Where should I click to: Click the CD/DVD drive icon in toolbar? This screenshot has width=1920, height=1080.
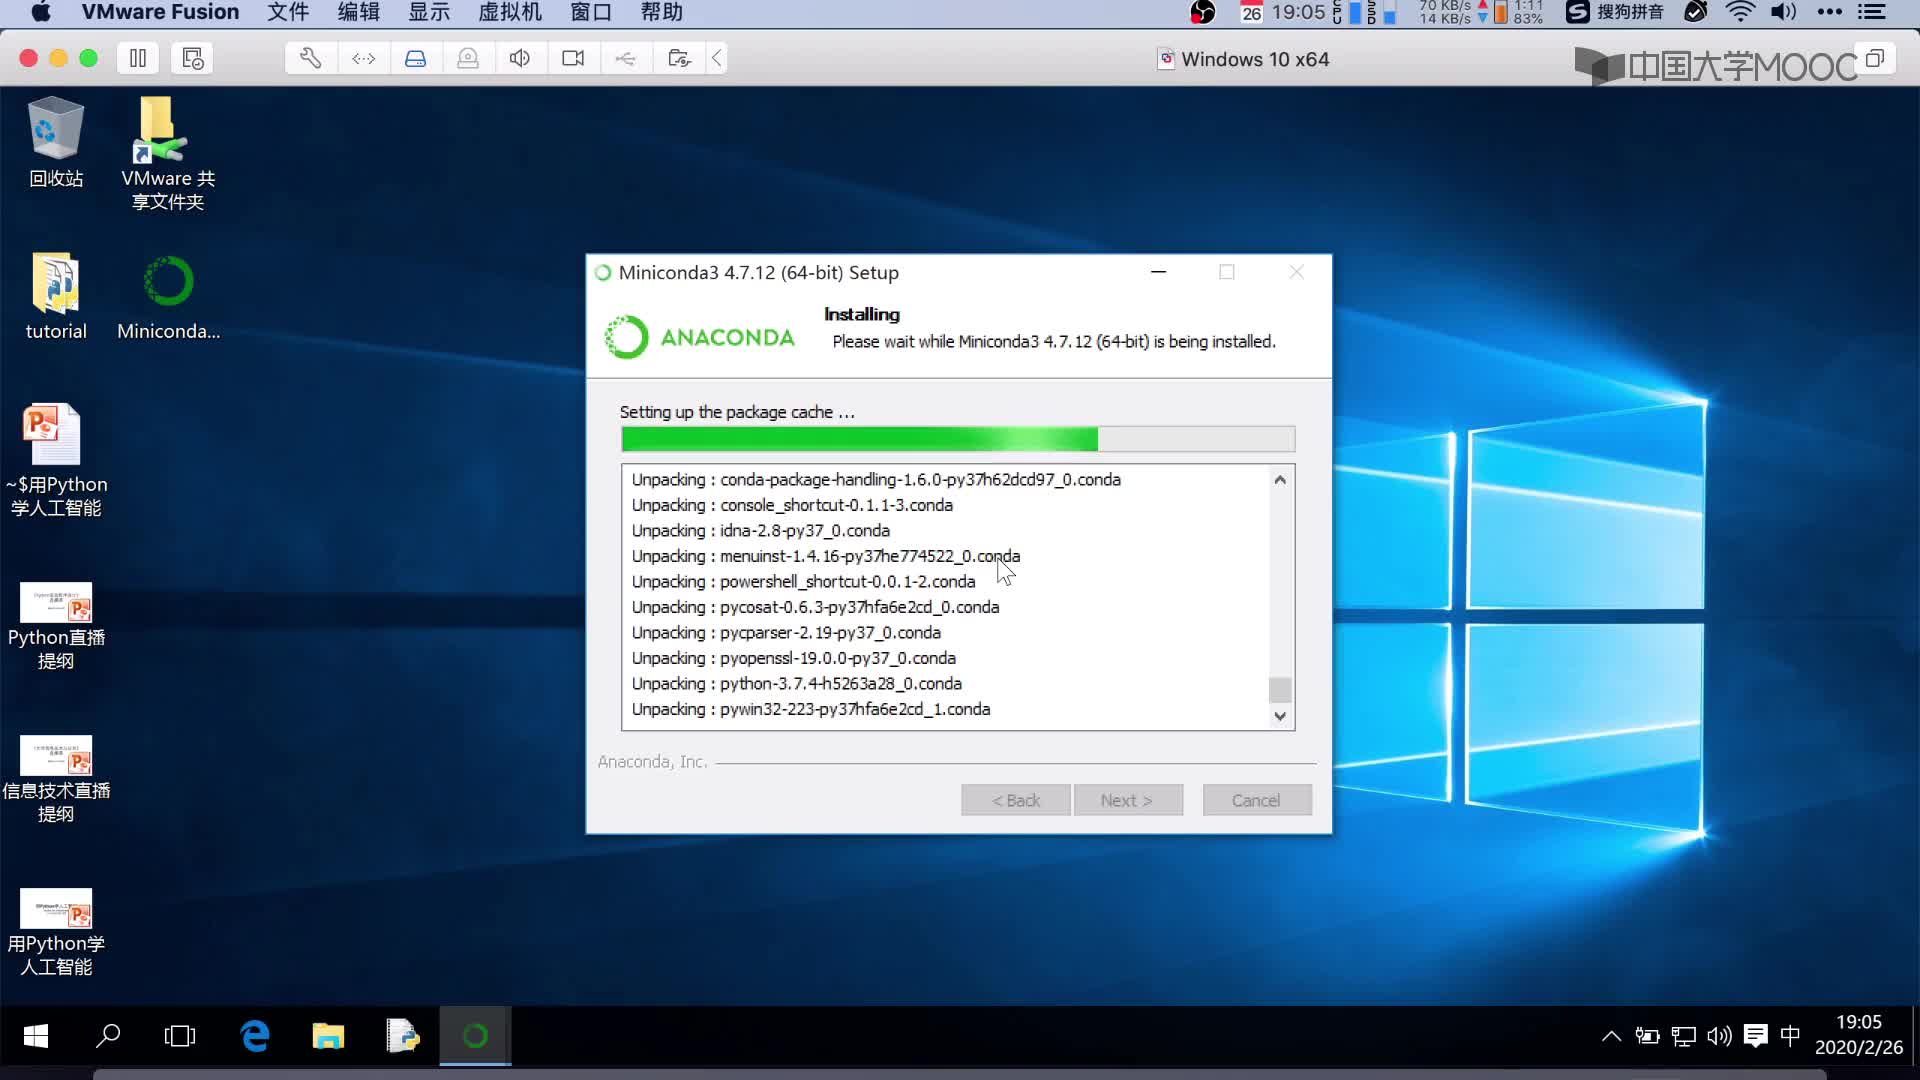pos(468,58)
